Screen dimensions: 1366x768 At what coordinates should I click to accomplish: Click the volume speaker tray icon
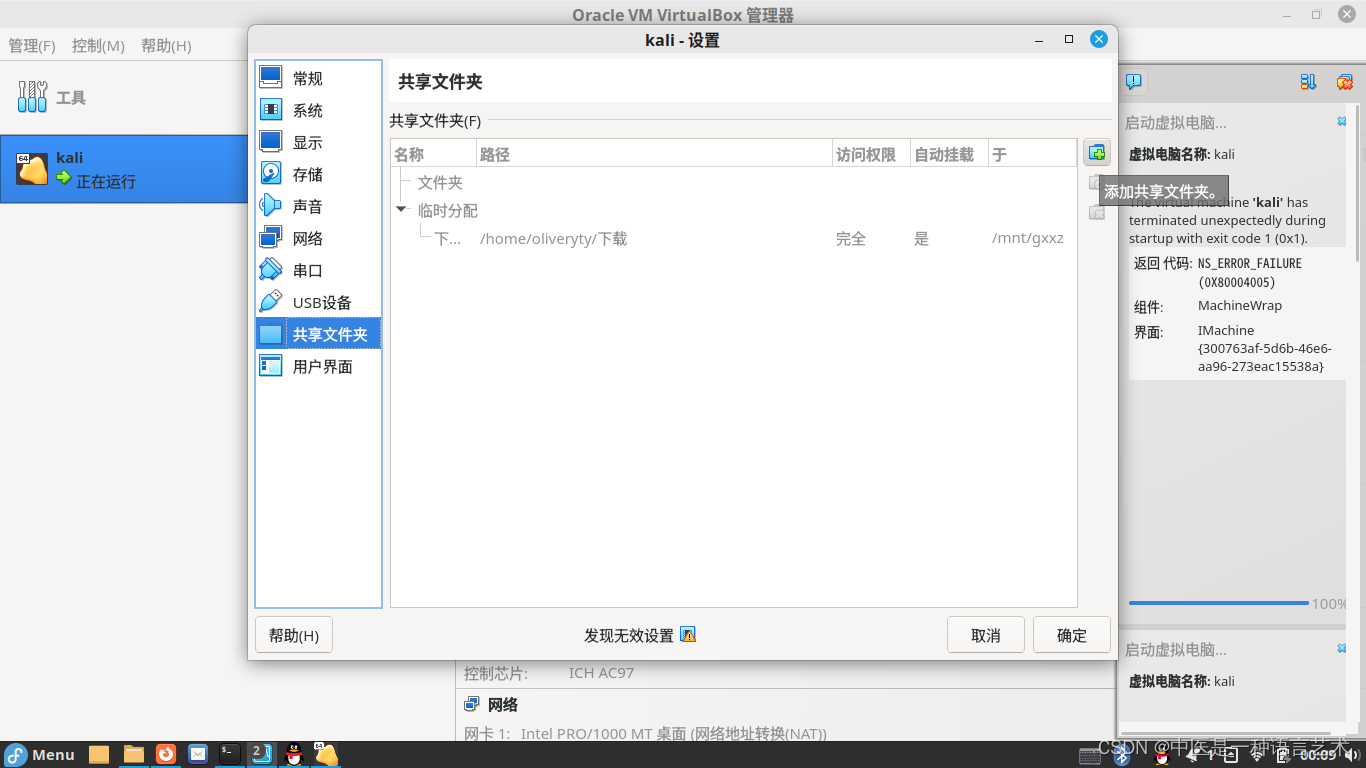(1352, 755)
